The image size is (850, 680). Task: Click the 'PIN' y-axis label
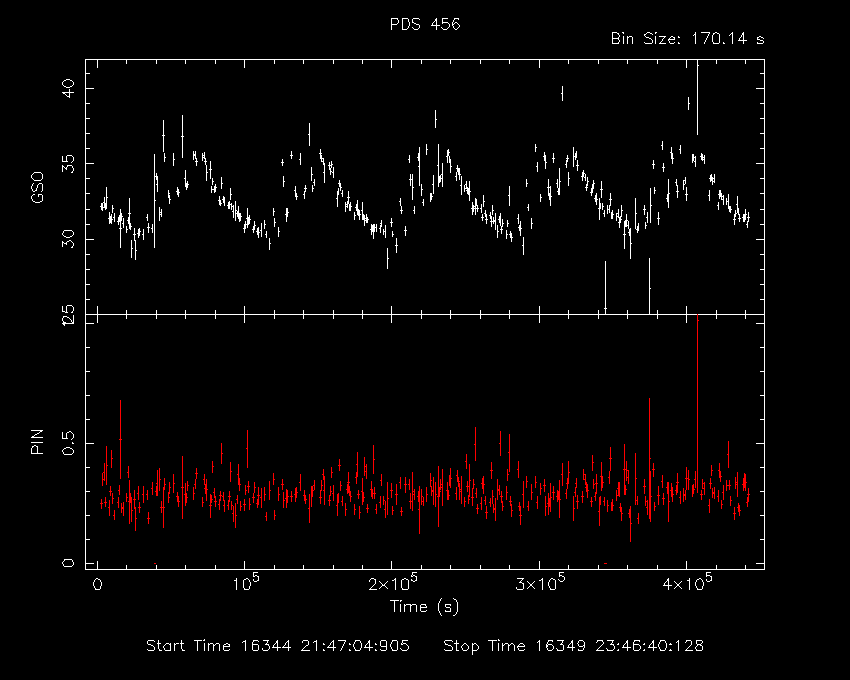pos(37,442)
